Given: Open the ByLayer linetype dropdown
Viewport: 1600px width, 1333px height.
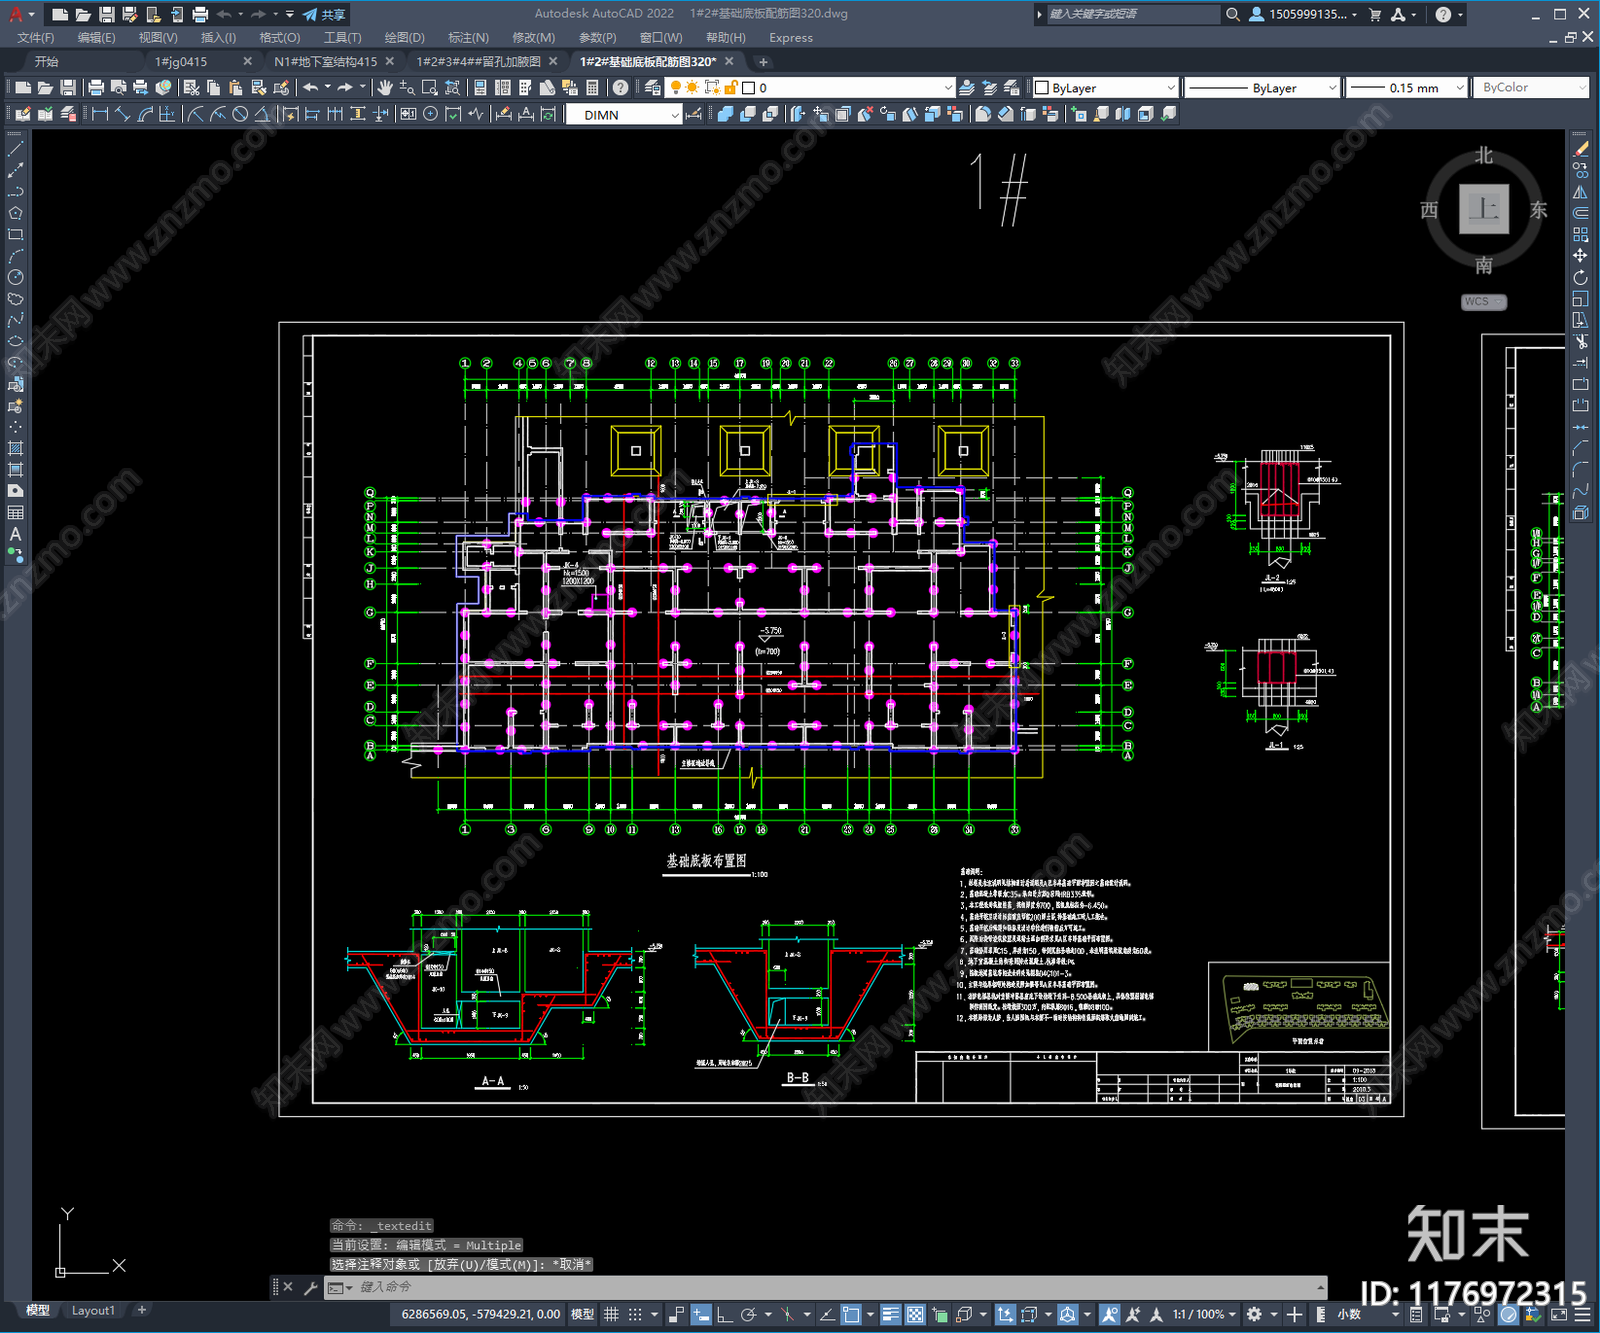Looking at the screenshot, I should pos(1262,88).
